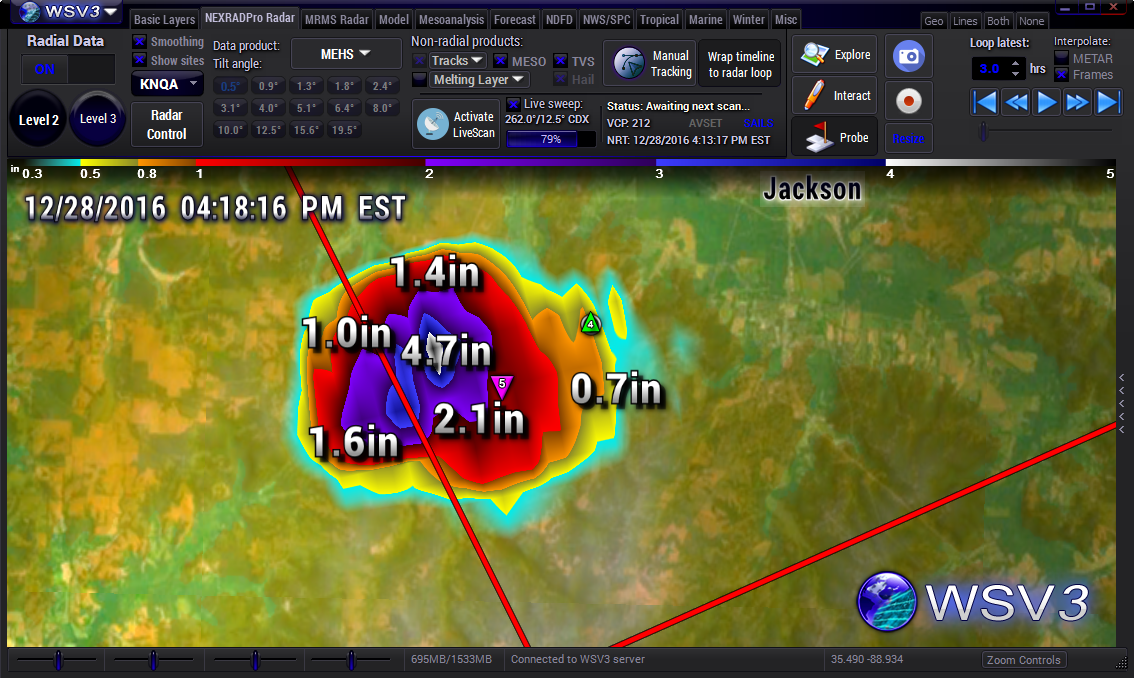This screenshot has height=678, width=1134.
Task: Take a screenshot with camera icon
Action: [x=908, y=56]
